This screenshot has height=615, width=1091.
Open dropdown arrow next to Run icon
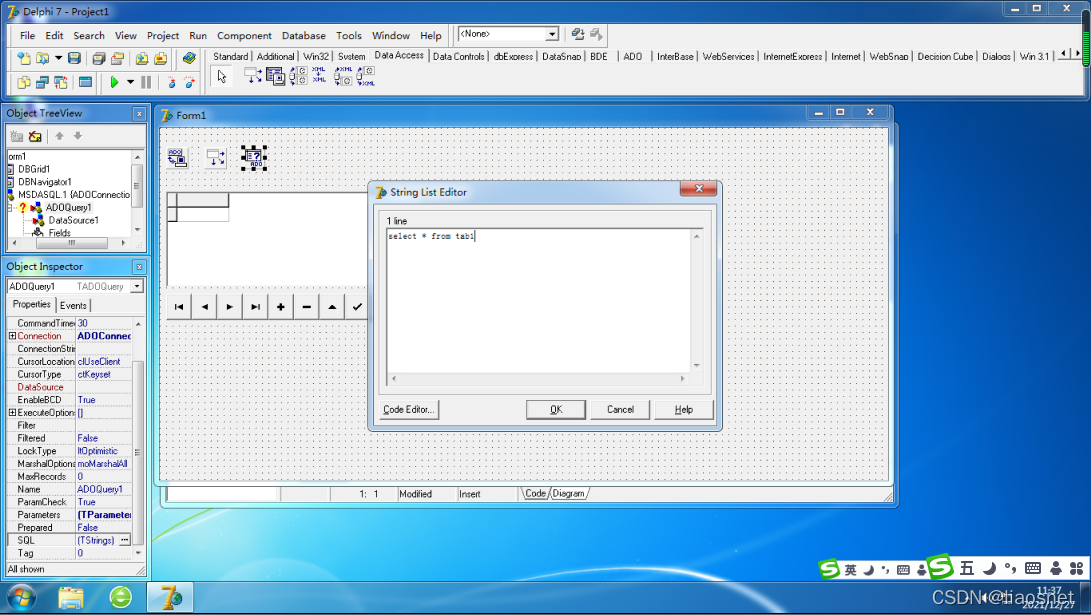[x=130, y=82]
